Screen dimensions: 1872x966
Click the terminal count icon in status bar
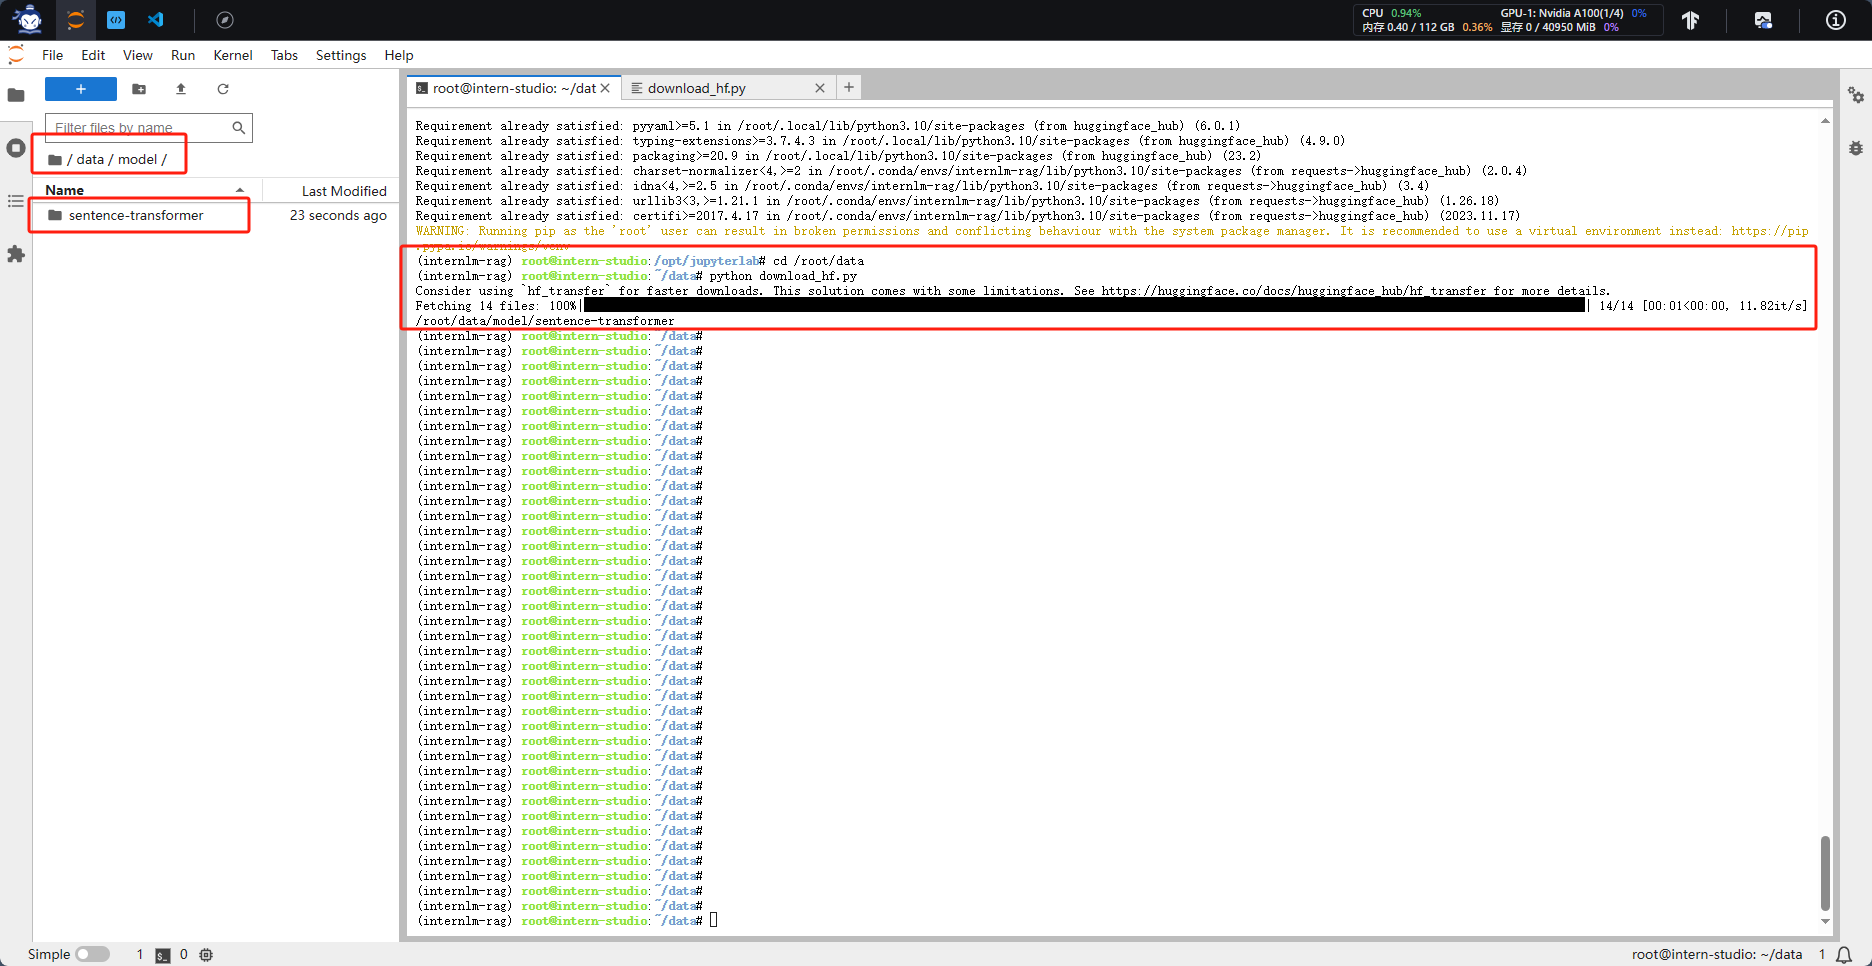[162, 955]
